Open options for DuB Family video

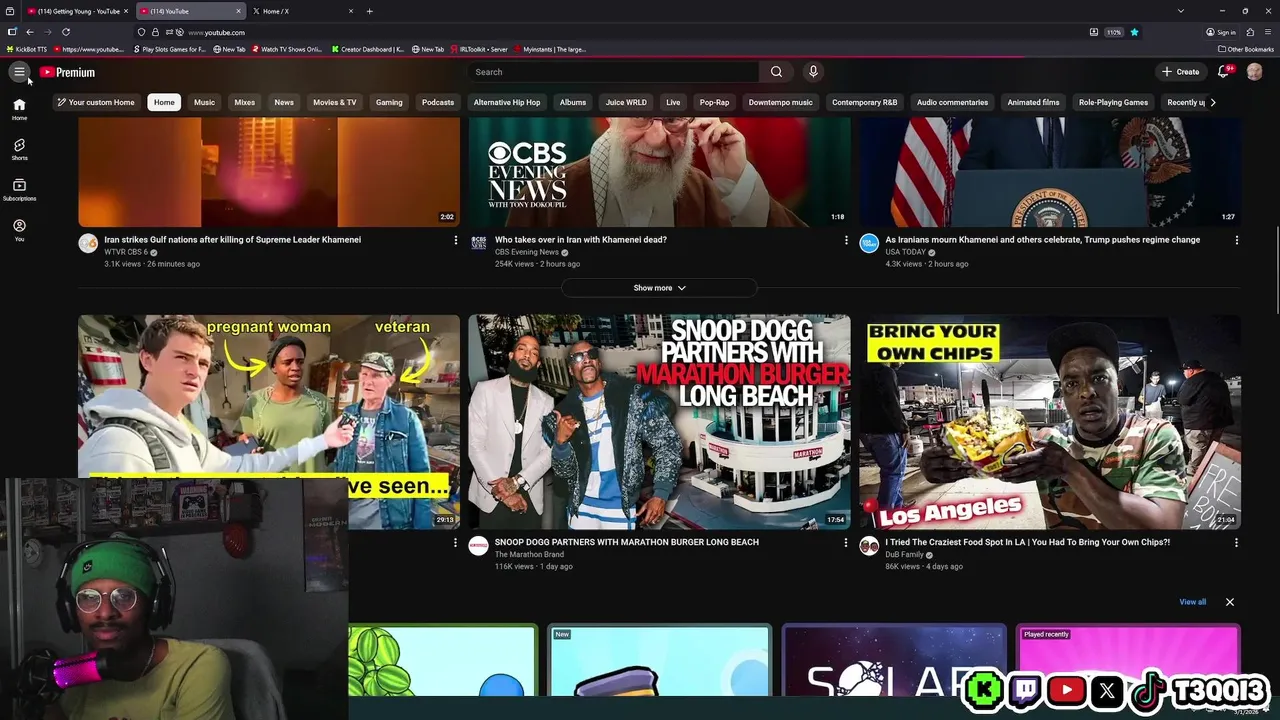tap(1236, 542)
